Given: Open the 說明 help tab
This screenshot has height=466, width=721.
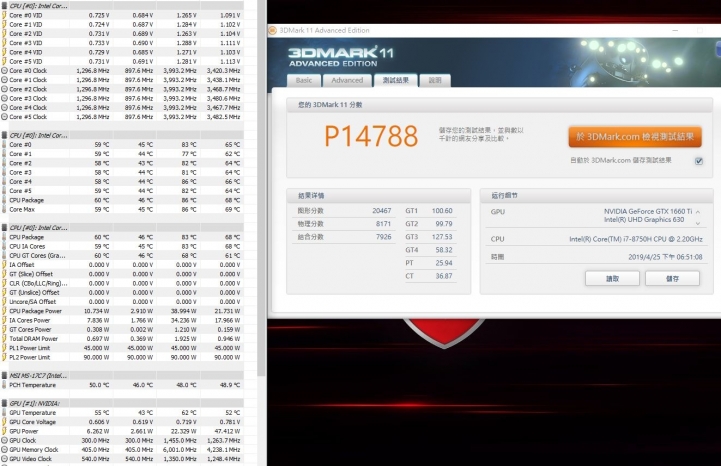Looking at the screenshot, I should (x=435, y=81).
